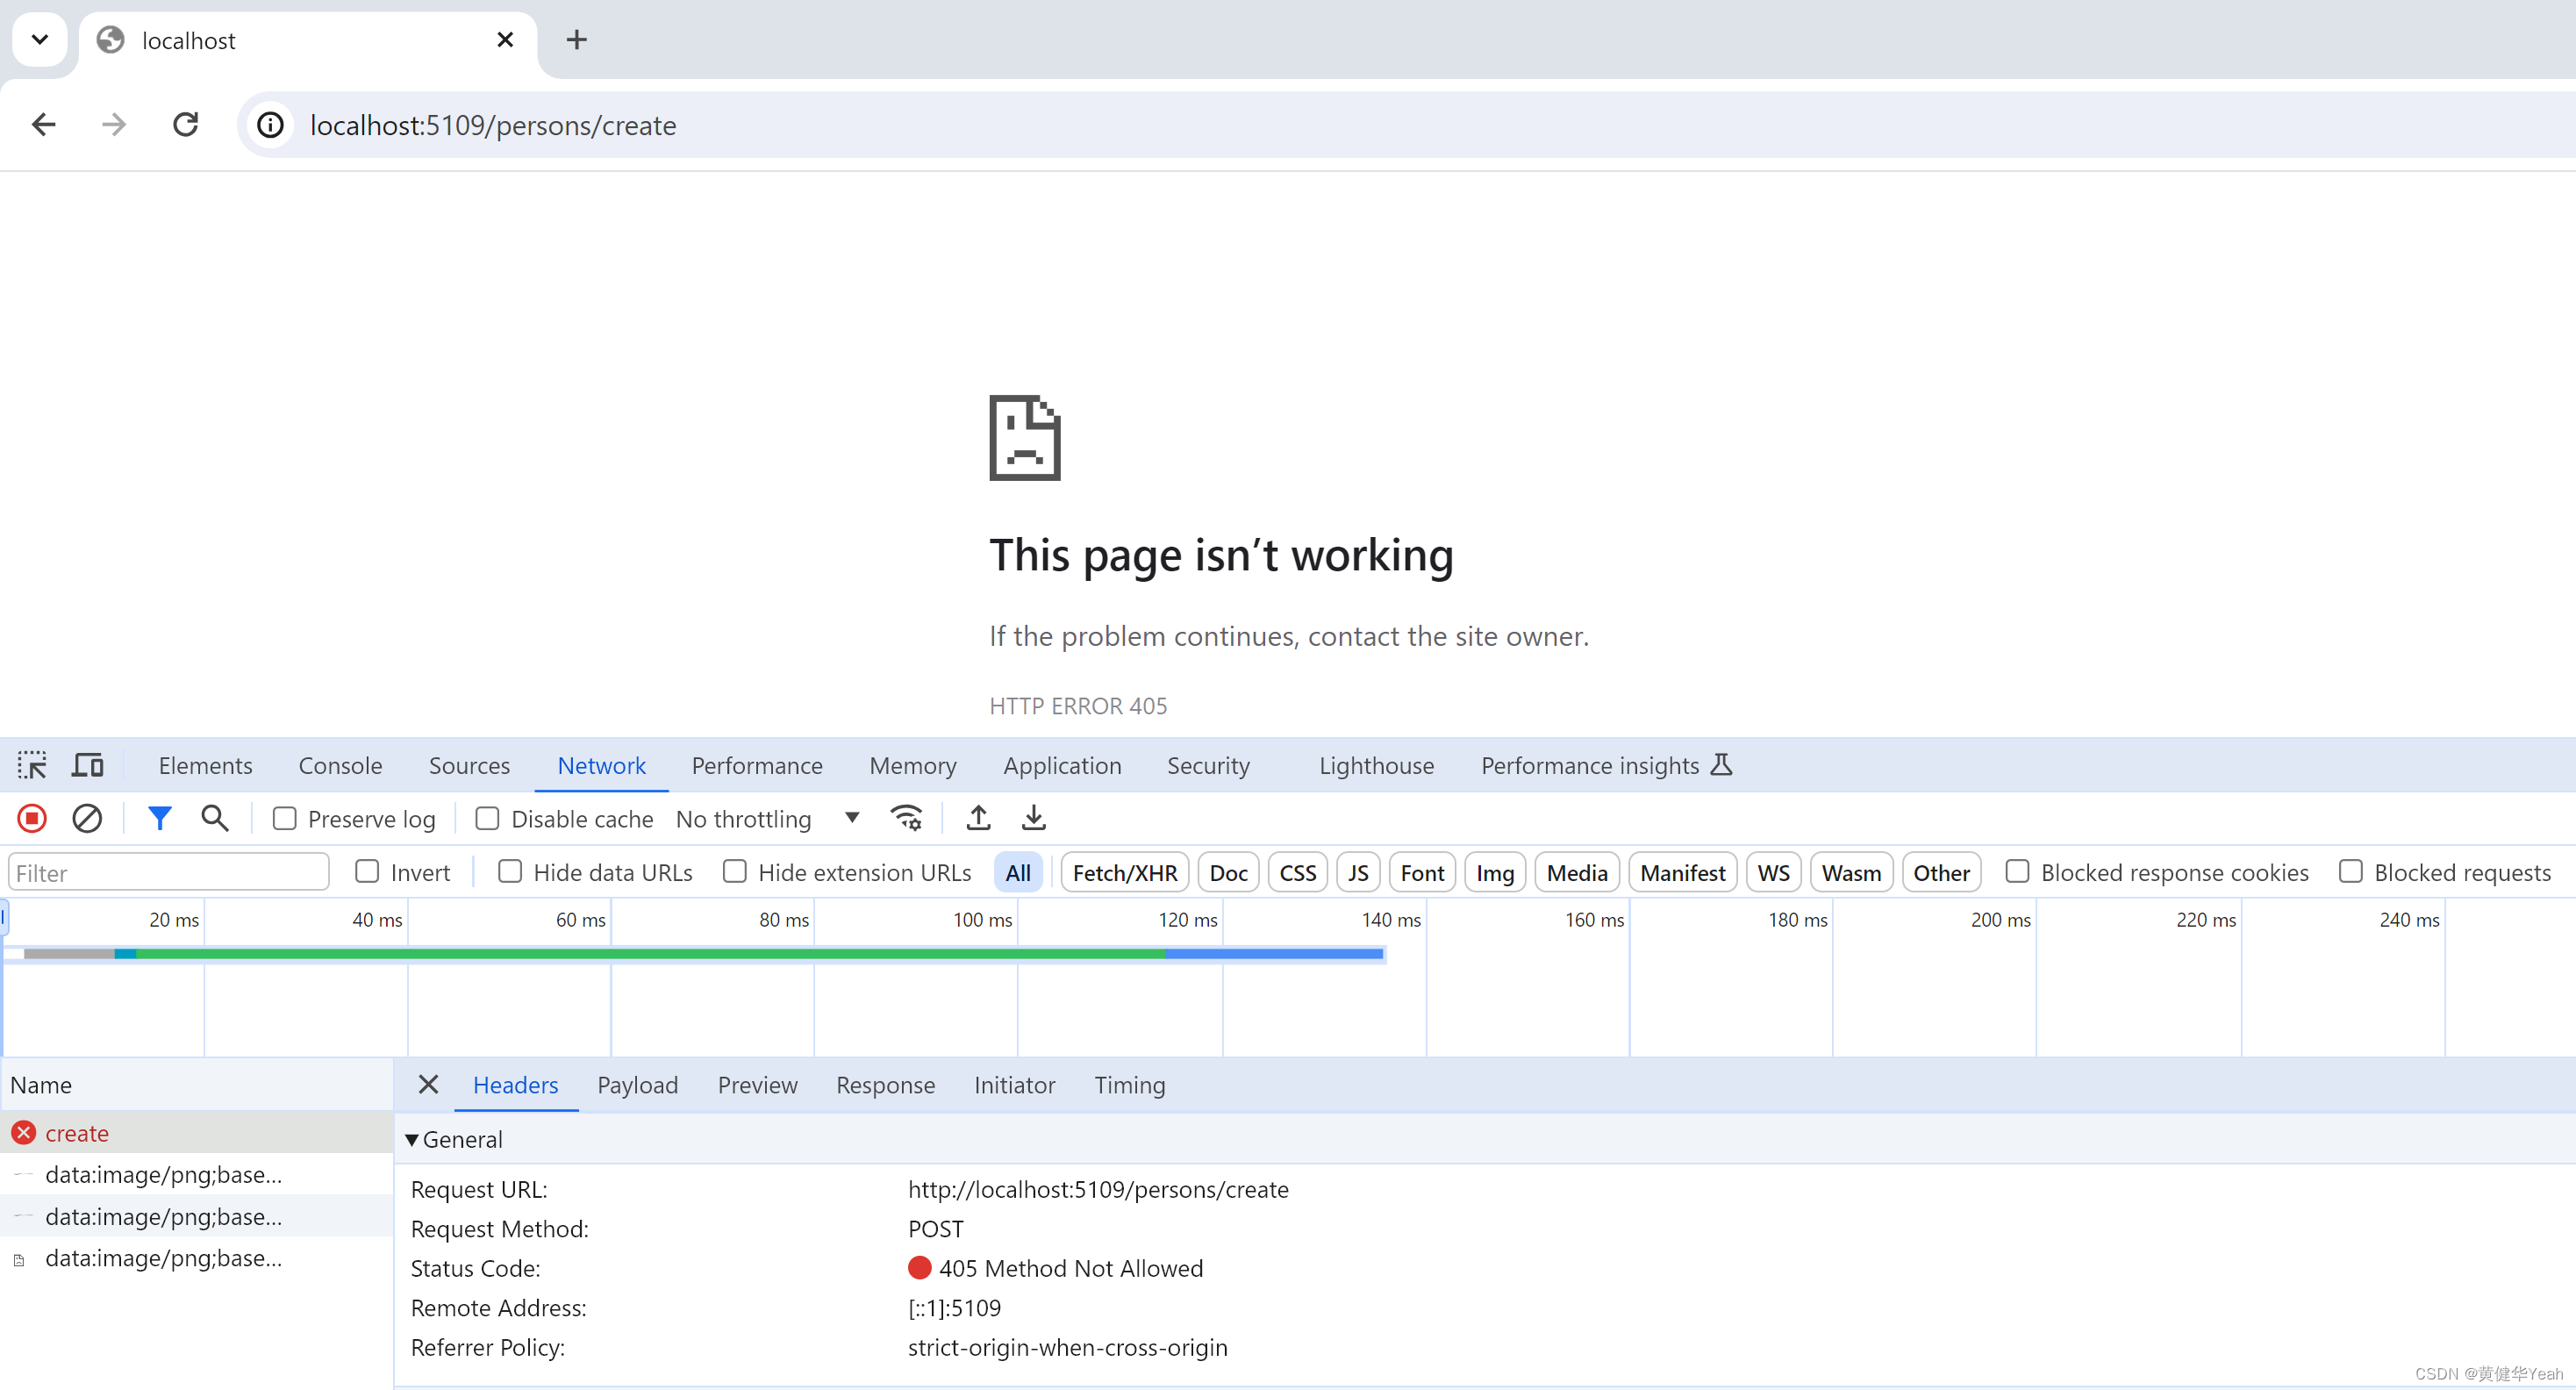Viewport: 2576px width, 1390px height.
Task: Open network search magnifier
Action: (x=215, y=819)
